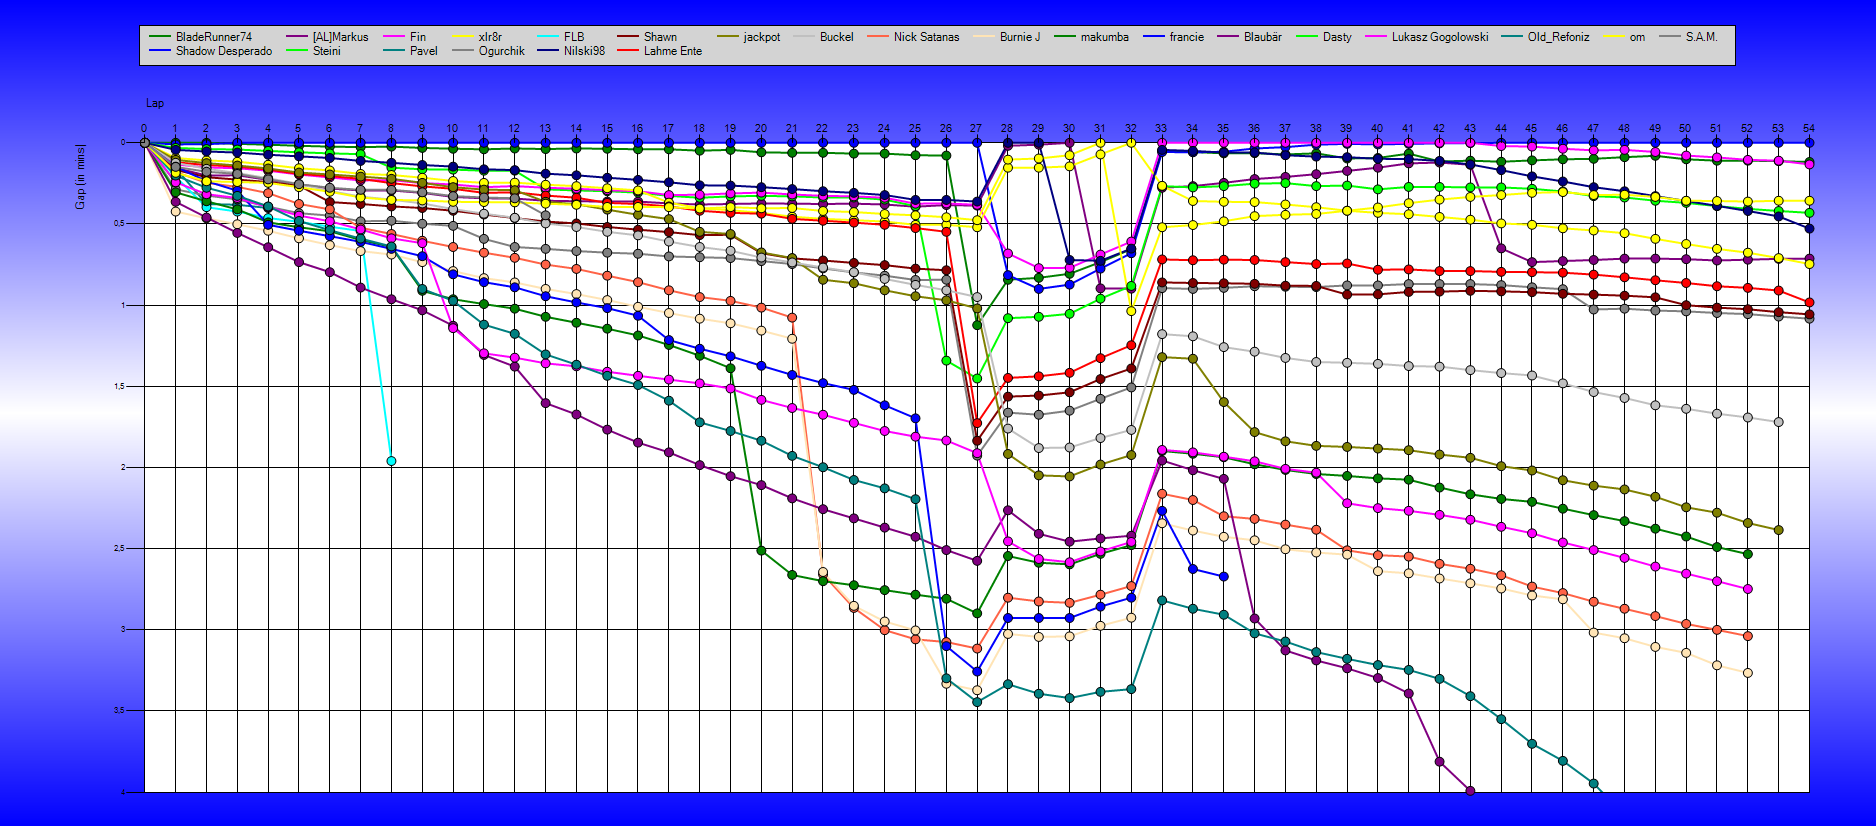This screenshot has width=1876, height=826.
Task: Pick makumba from the legend
Action: [x=1105, y=37]
